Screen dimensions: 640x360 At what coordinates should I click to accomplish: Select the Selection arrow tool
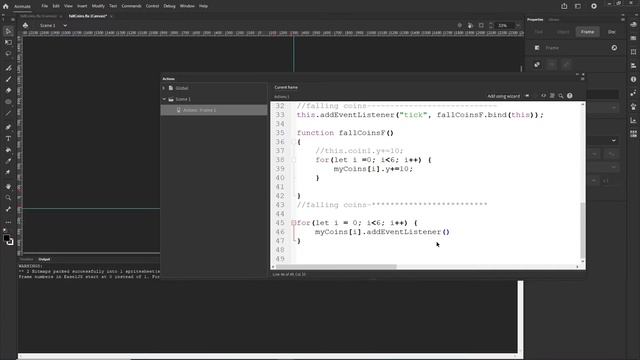pos(8,31)
